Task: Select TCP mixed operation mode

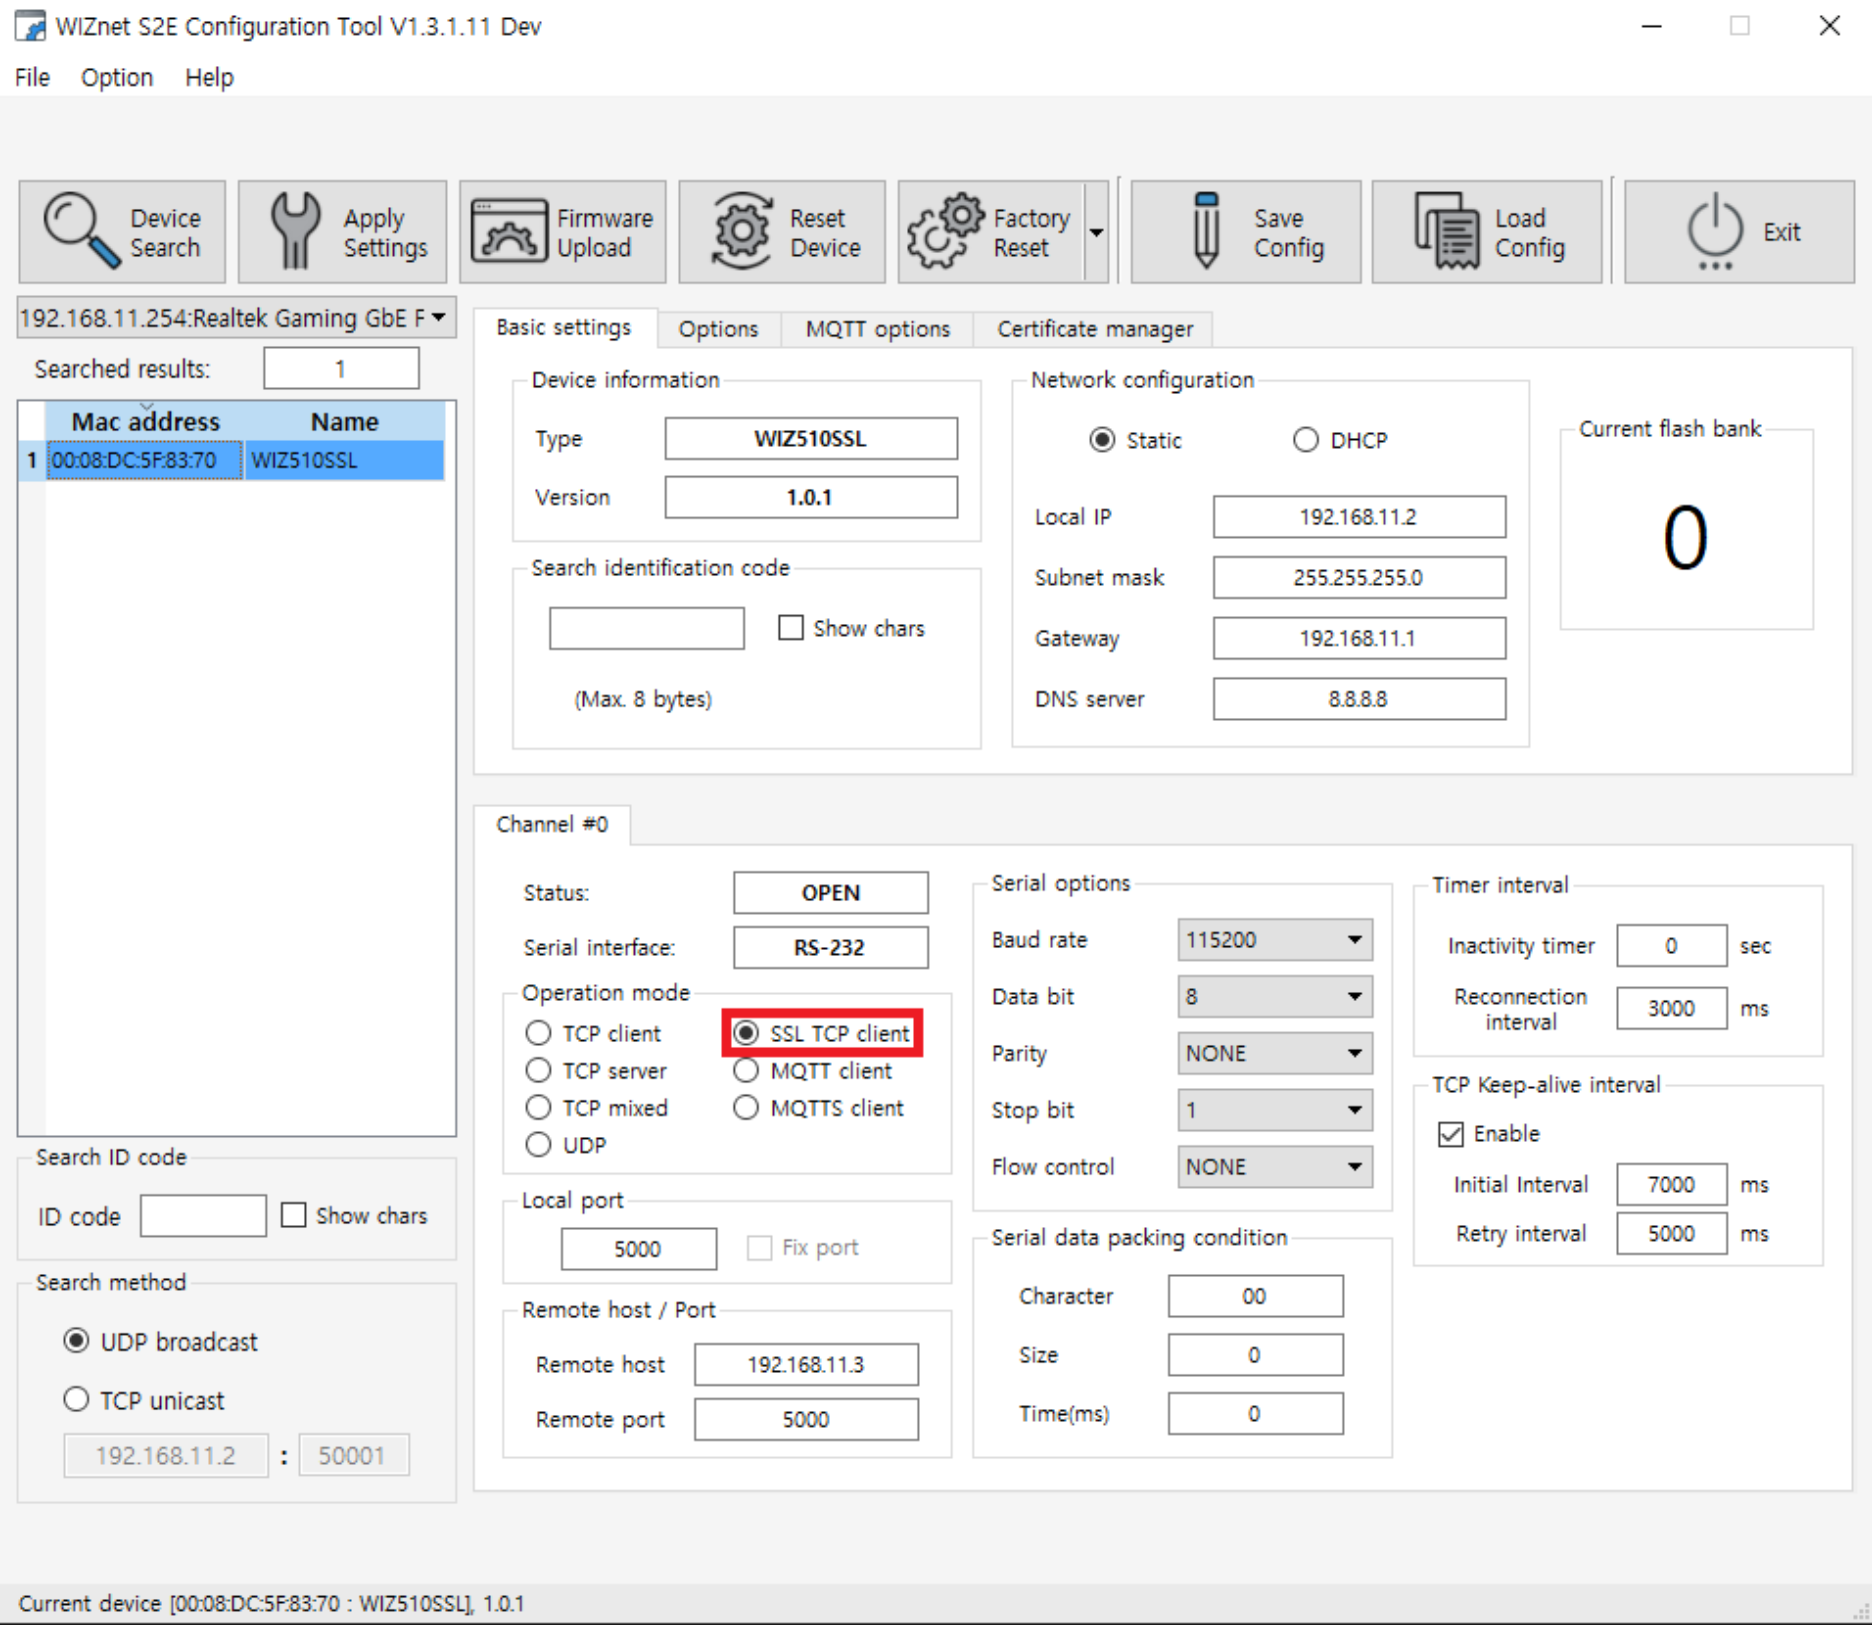Action: [538, 1108]
